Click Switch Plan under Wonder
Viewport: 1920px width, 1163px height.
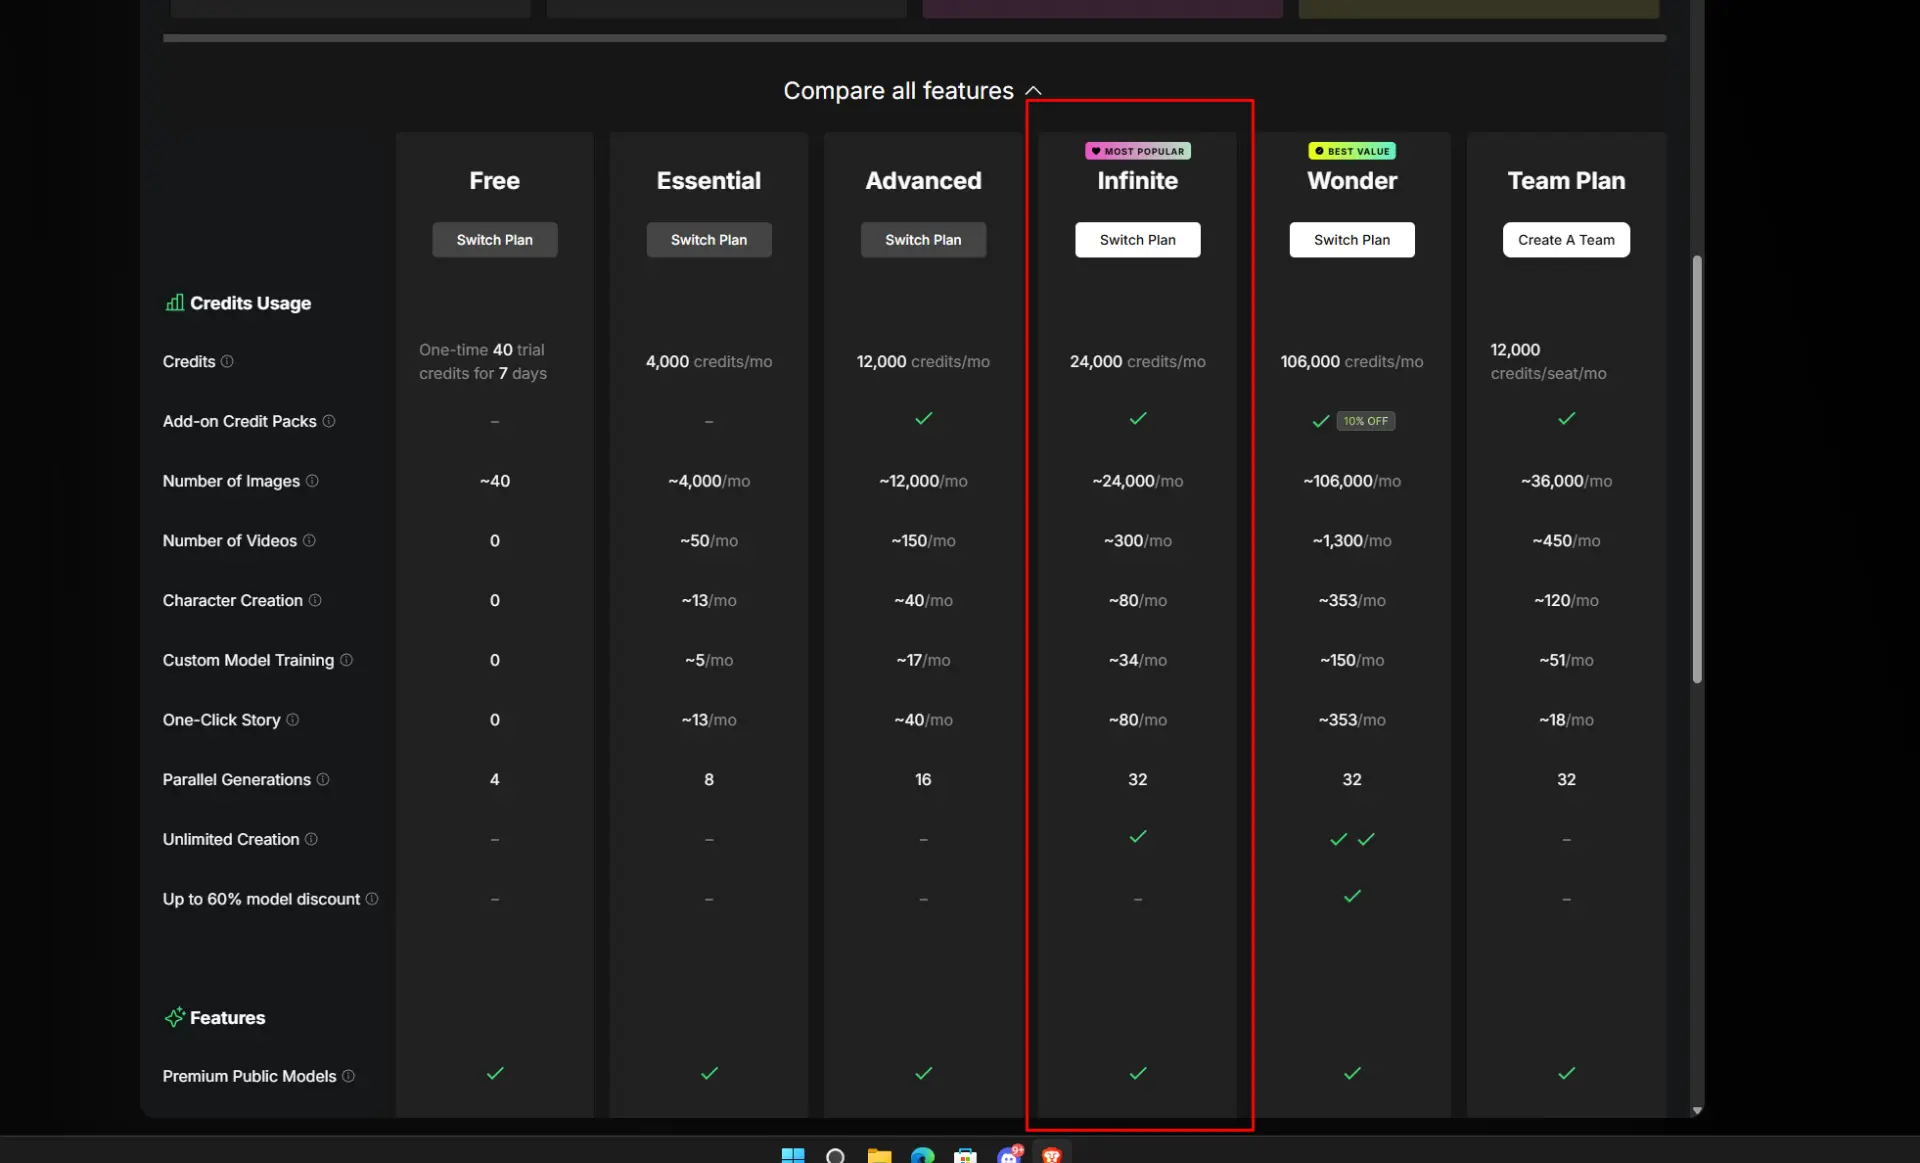pos(1351,240)
